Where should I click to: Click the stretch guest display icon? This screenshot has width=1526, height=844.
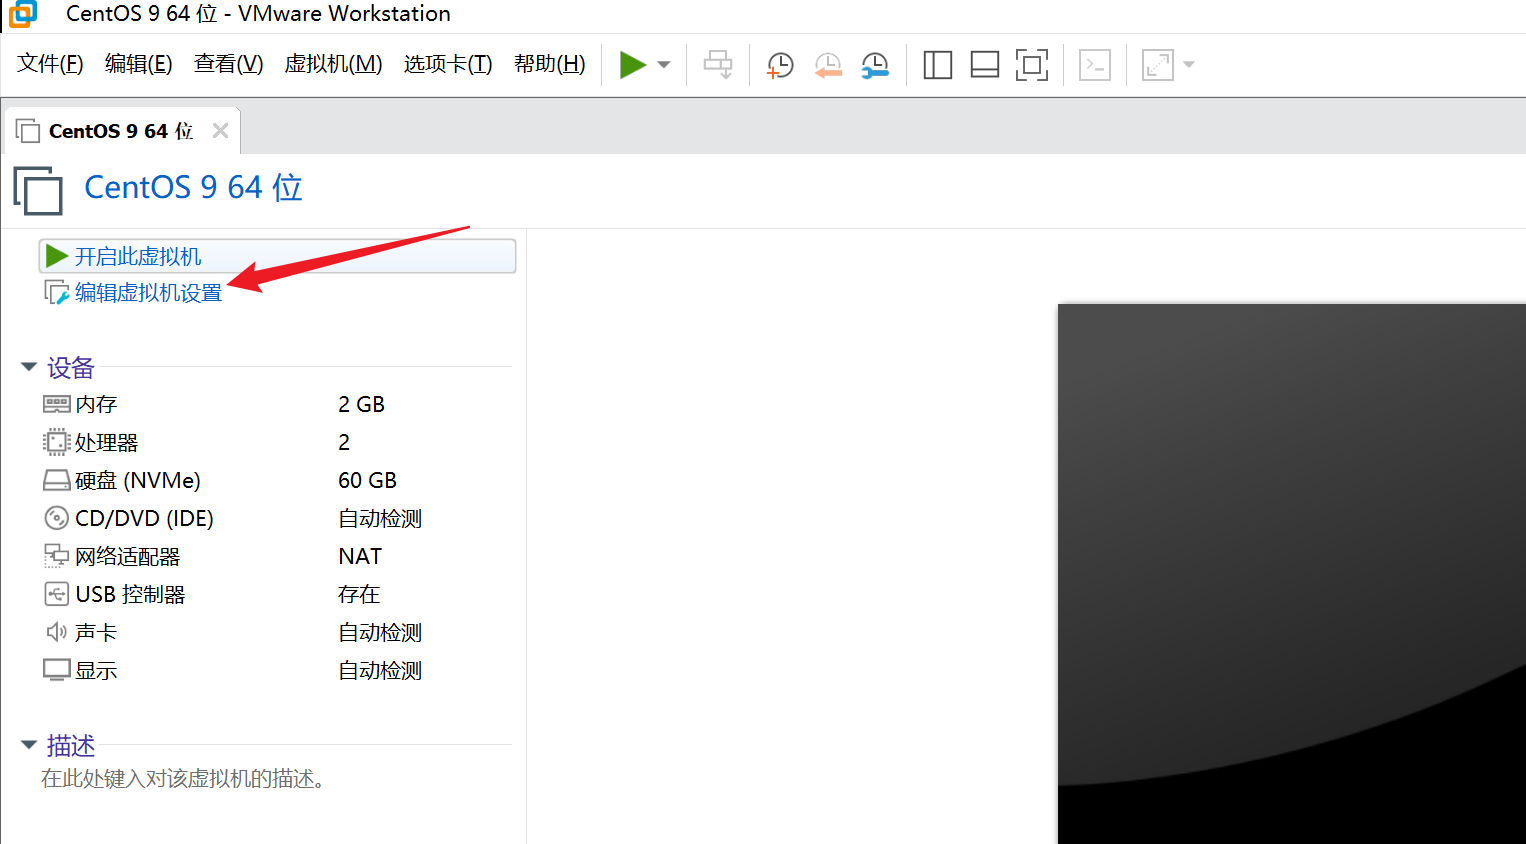tap(1158, 65)
